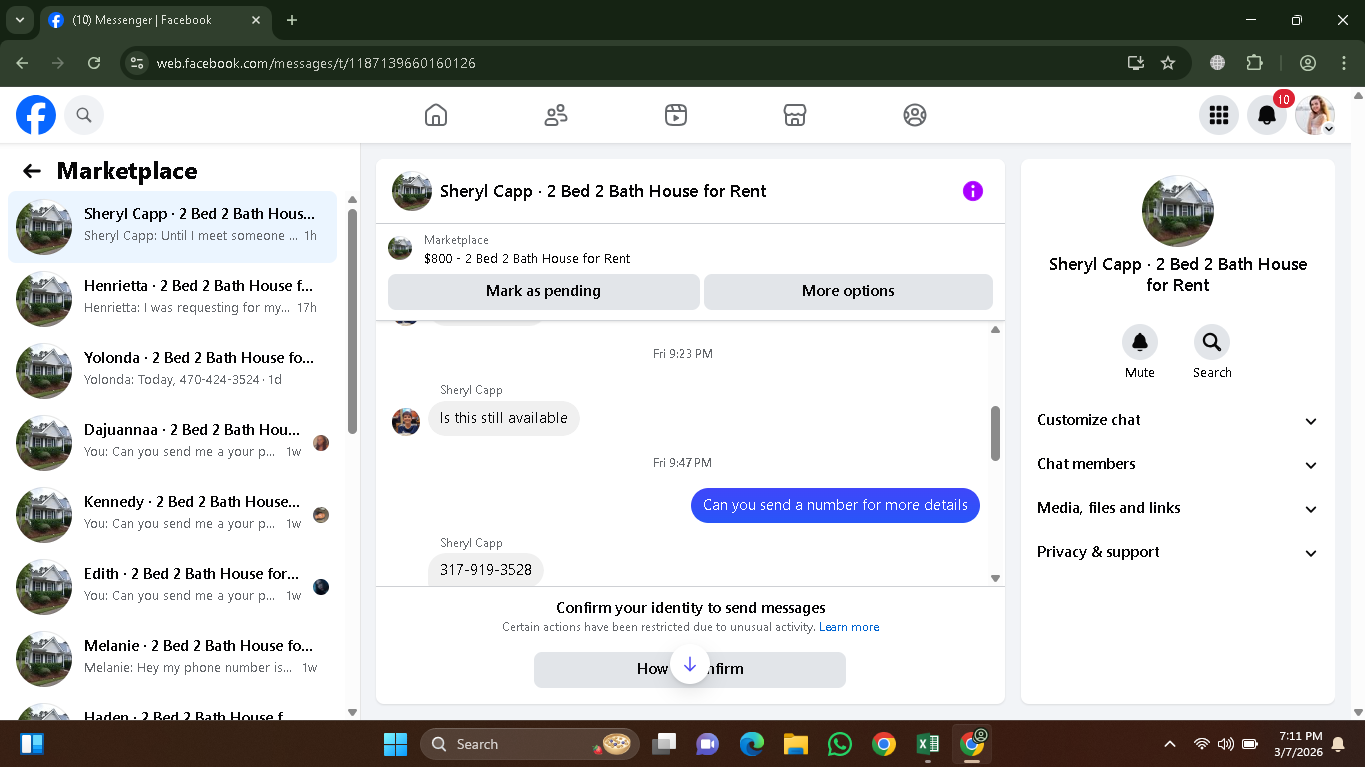This screenshot has width=1365, height=767.
Task: Open Chrome extensions puzzle icon
Action: (x=1255, y=63)
